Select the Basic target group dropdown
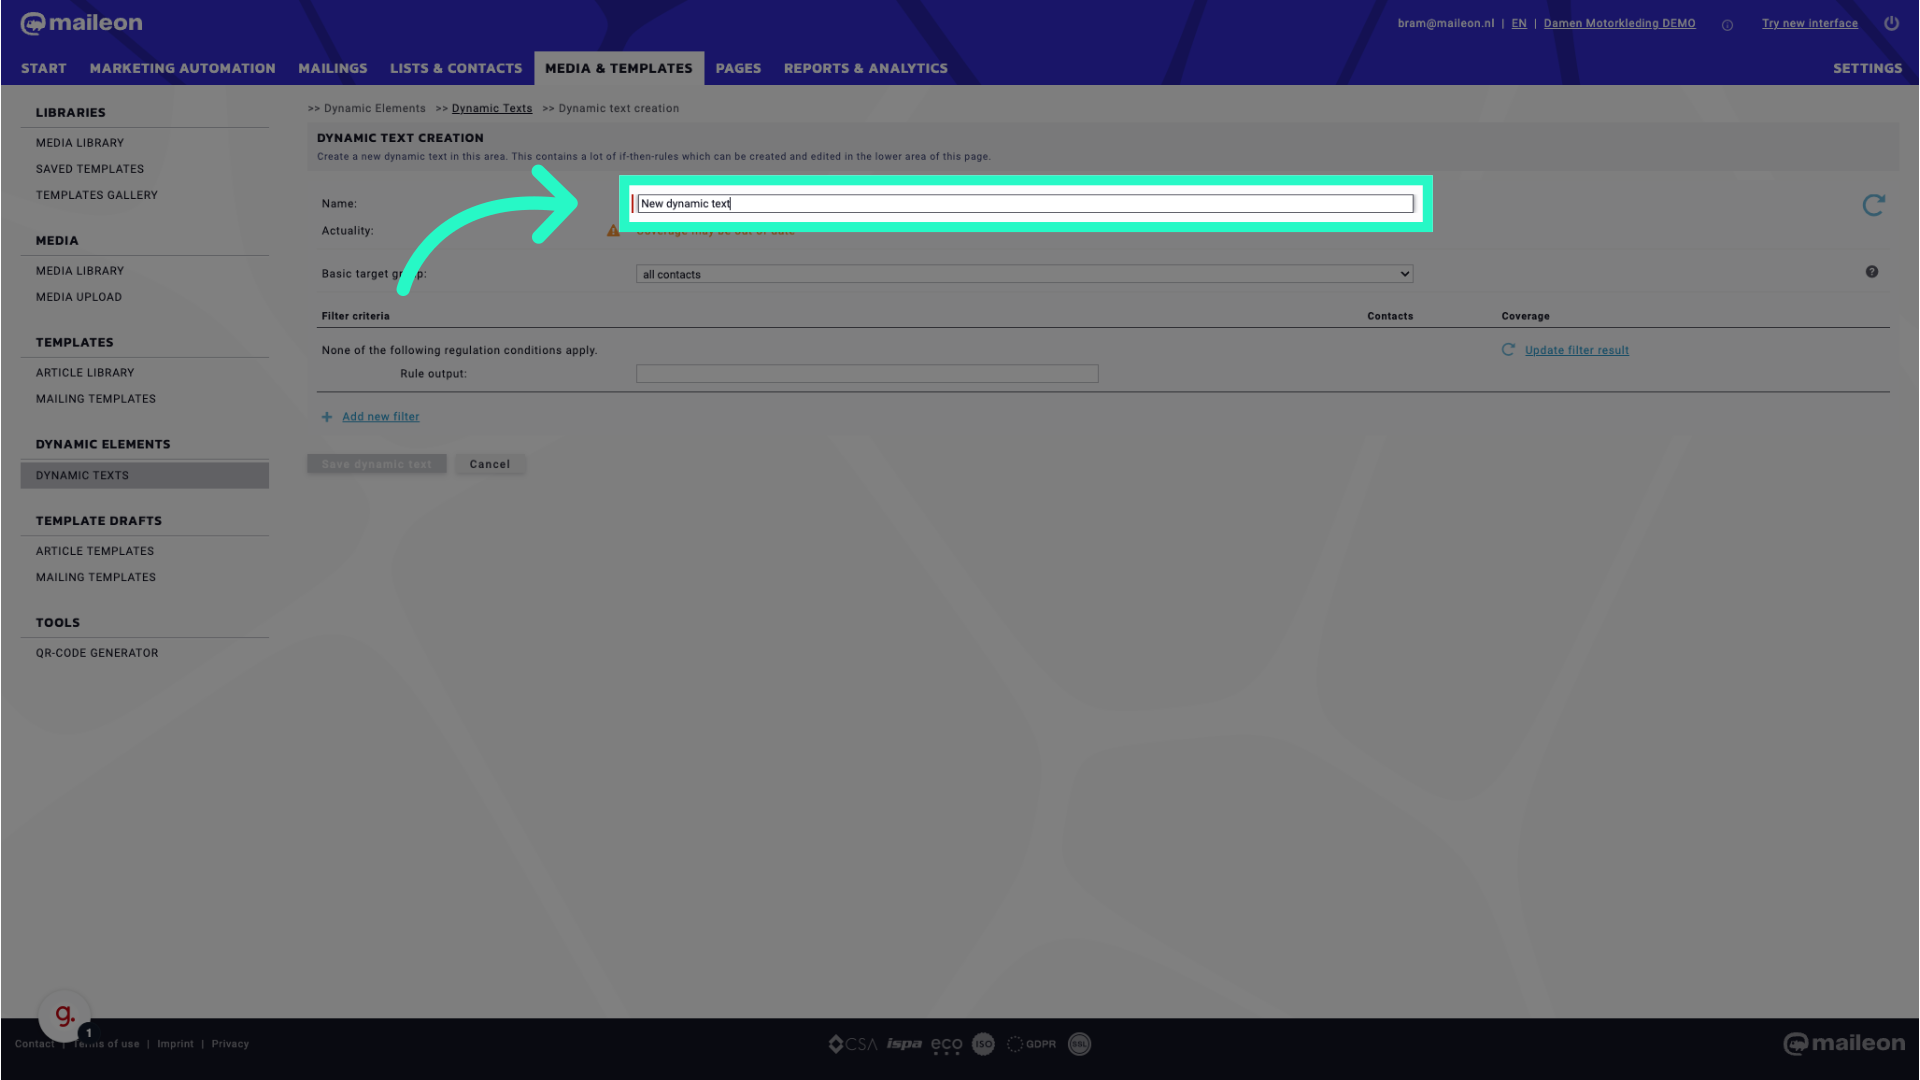The image size is (1920, 1080). [x=1022, y=273]
